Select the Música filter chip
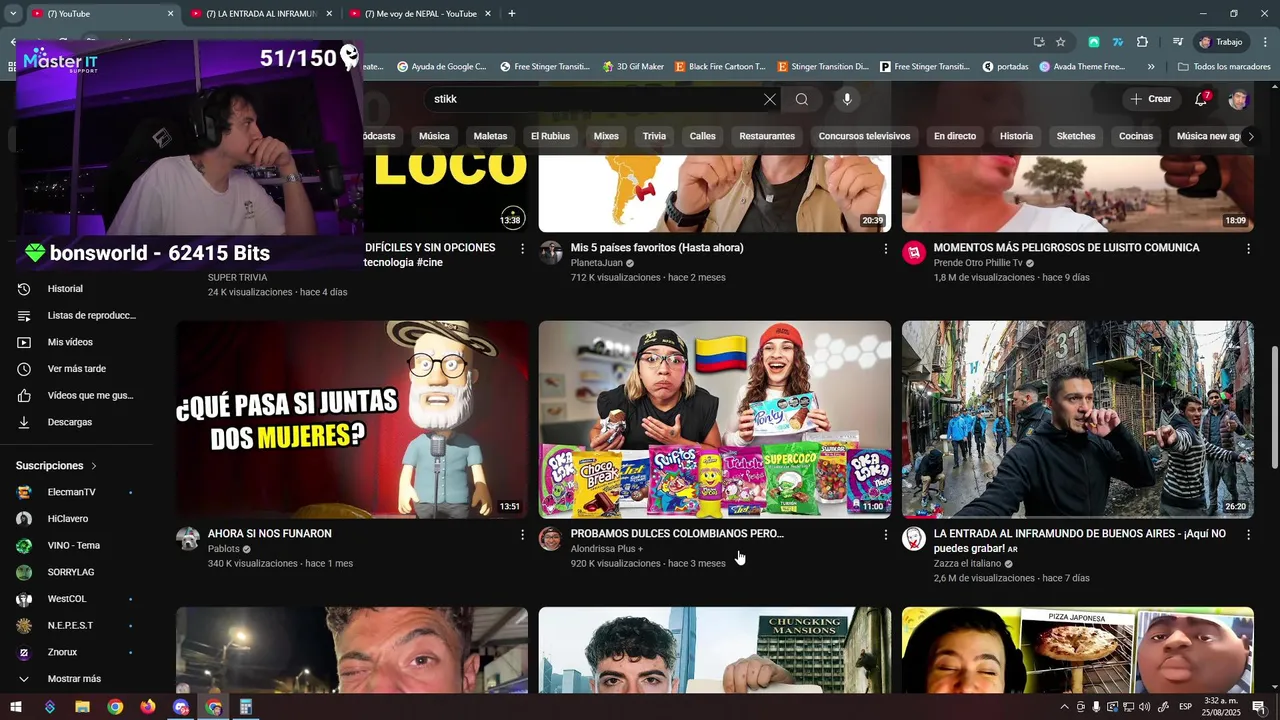The width and height of the screenshot is (1280, 720). click(434, 136)
